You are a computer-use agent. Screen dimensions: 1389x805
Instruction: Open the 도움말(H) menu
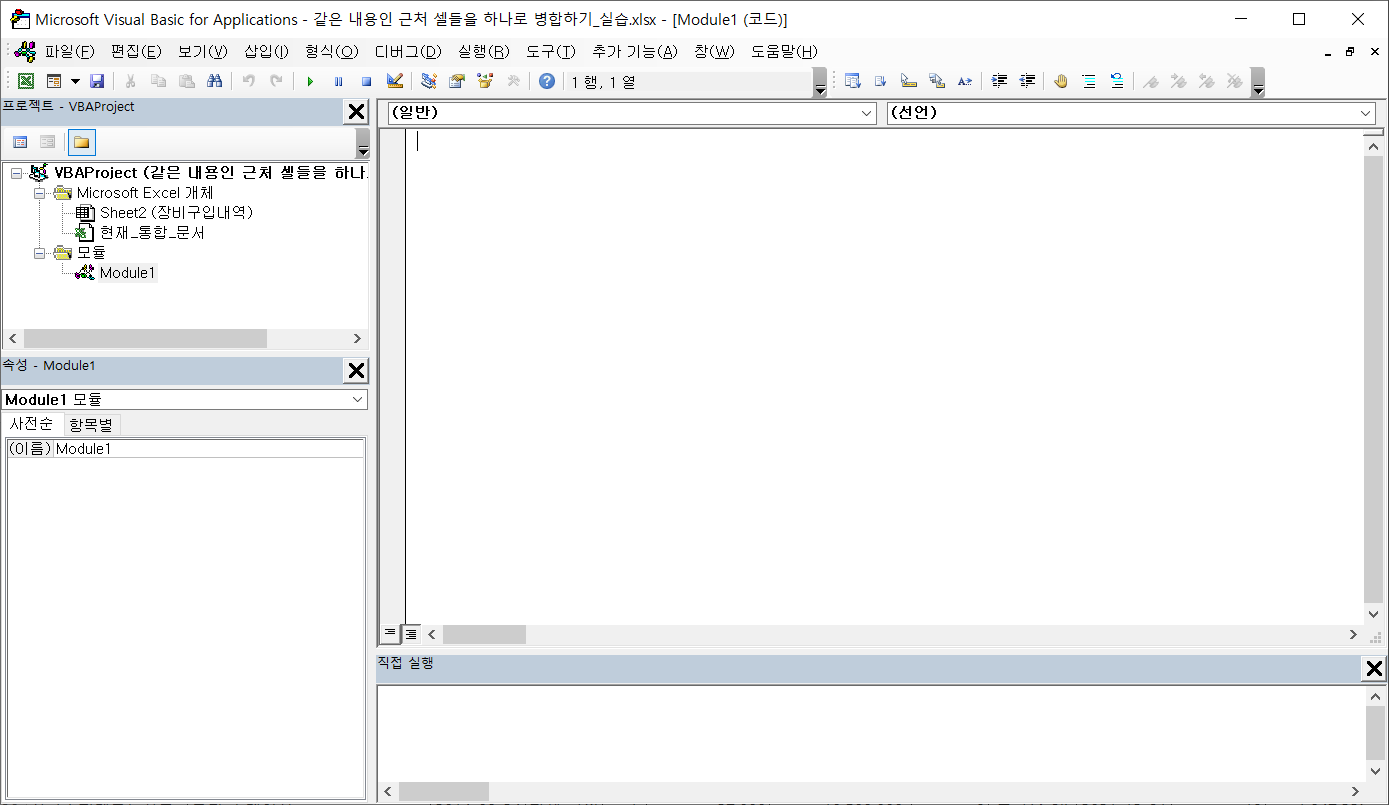[784, 51]
